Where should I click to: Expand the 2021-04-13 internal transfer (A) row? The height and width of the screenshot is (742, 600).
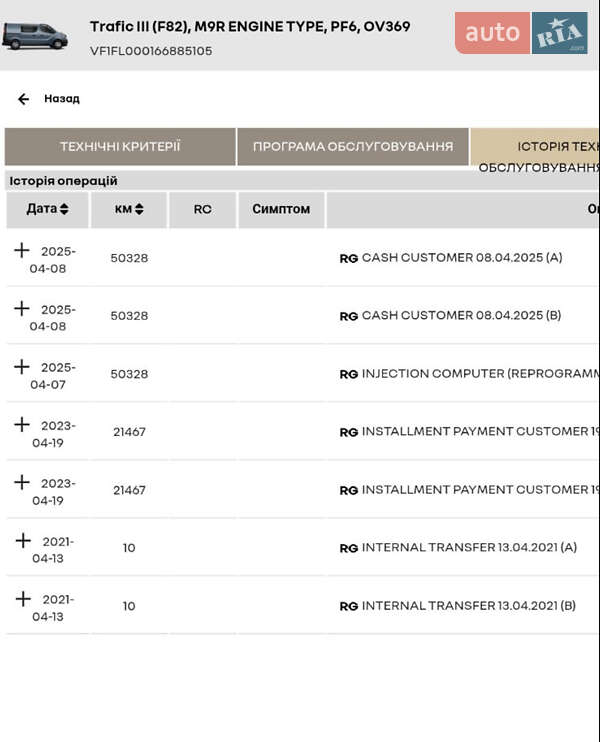click(x=22, y=540)
